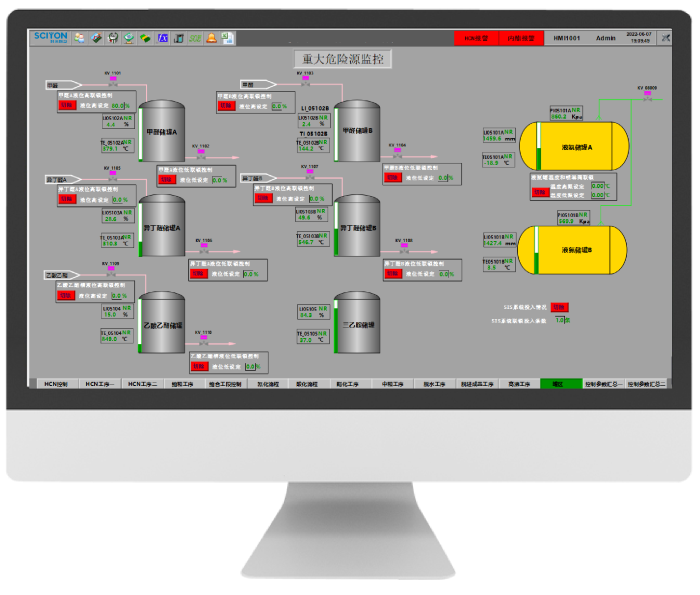Toggle red interlock button for 乙酸乙酯 high level
The width and height of the screenshot is (700, 595).
point(67,295)
